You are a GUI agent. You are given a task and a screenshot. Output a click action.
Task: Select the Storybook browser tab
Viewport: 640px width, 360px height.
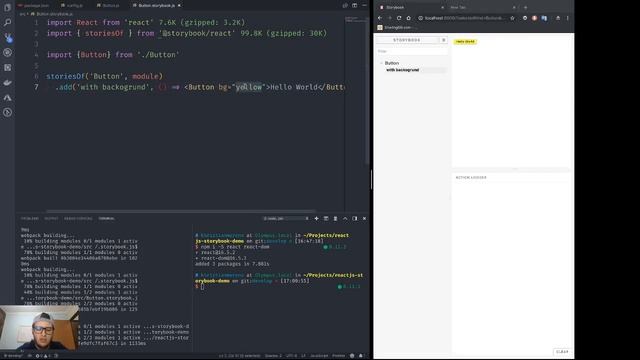point(411,7)
